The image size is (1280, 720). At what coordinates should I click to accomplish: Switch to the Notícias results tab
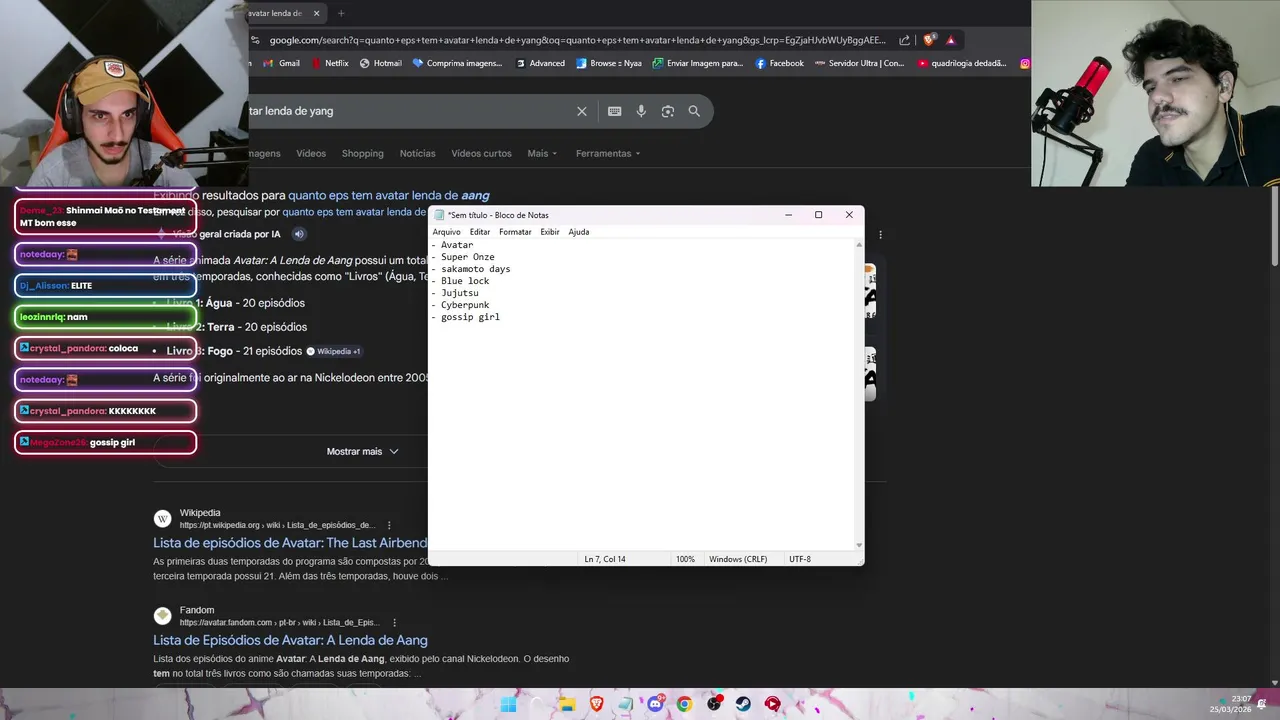tap(417, 153)
